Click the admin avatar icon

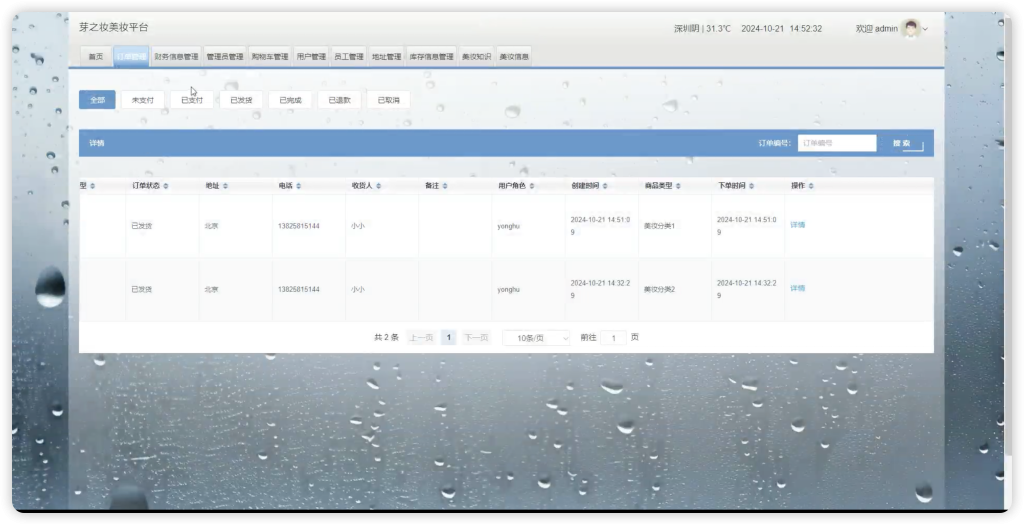pos(910,28)
